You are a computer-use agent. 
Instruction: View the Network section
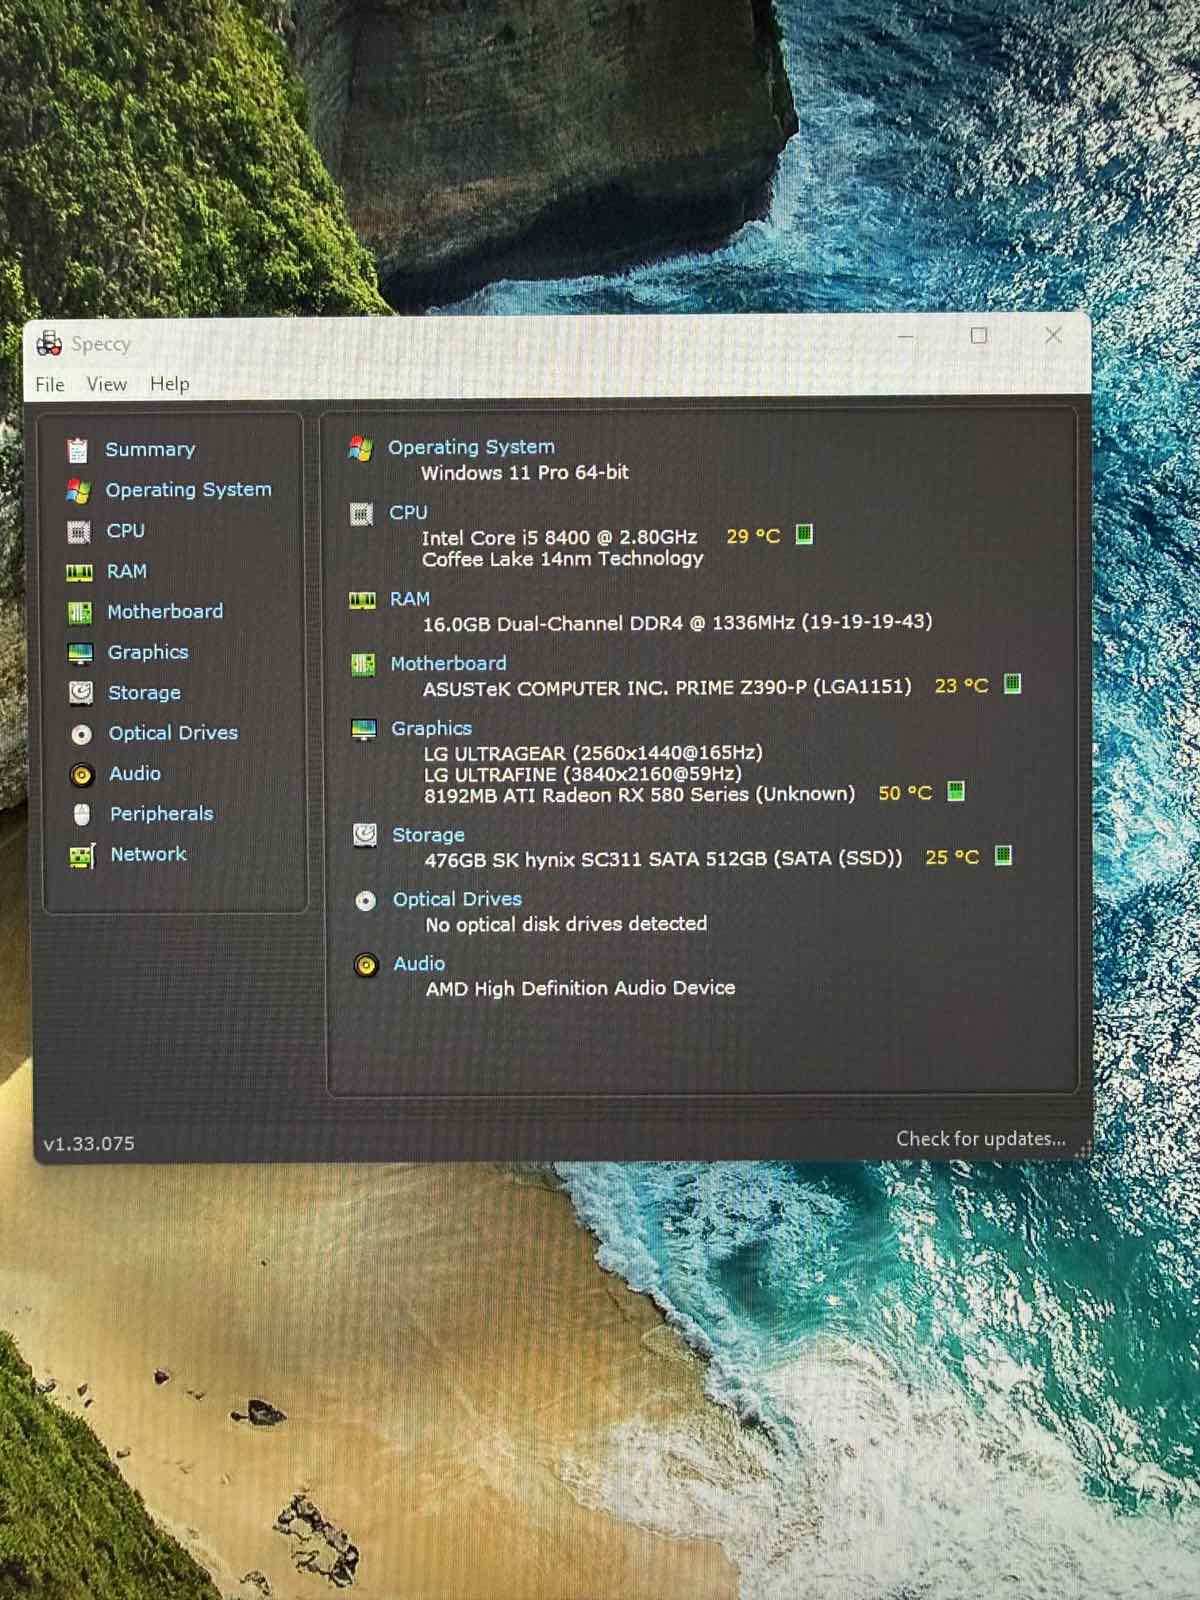point(149,854)
